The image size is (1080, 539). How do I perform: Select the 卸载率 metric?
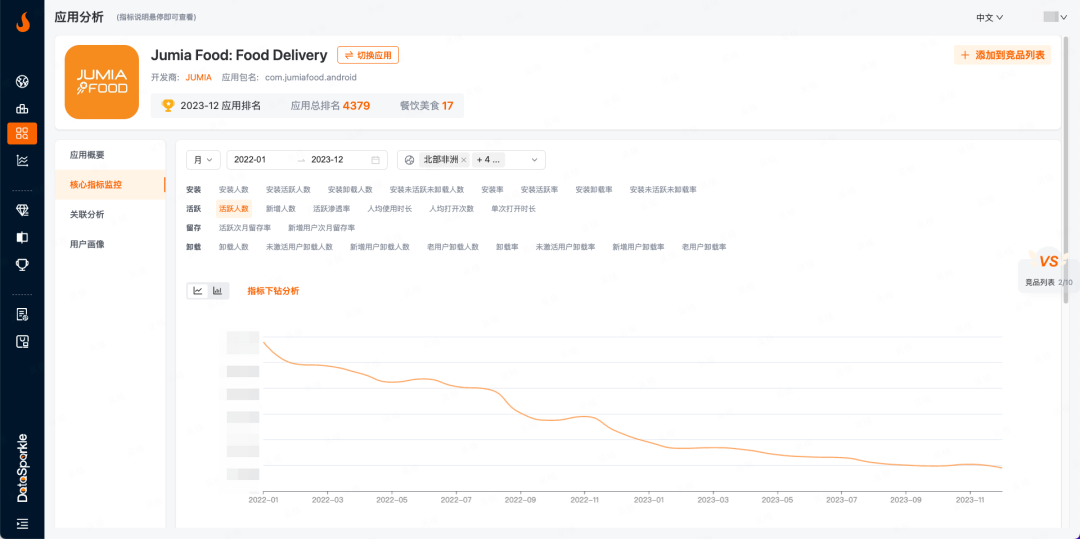[507, 246]
